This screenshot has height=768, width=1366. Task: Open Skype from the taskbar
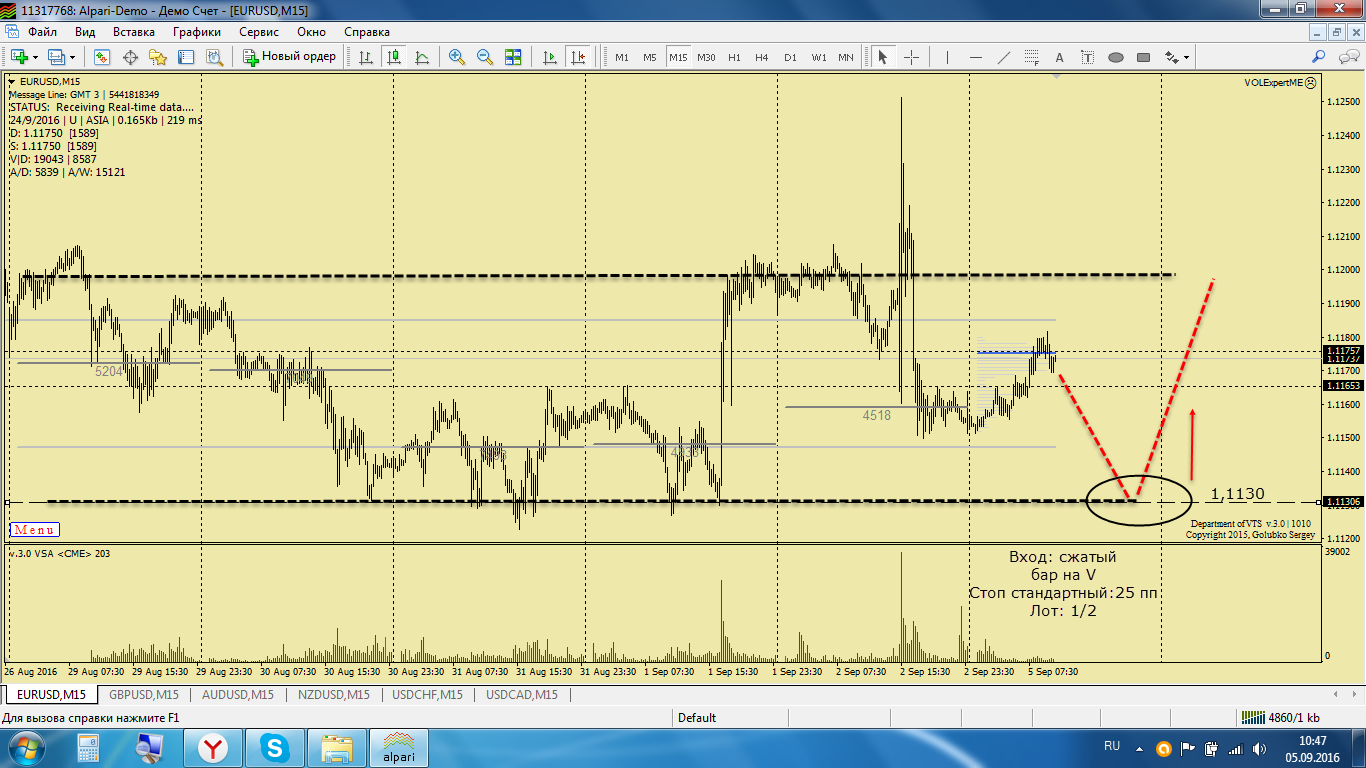point(273,747)
